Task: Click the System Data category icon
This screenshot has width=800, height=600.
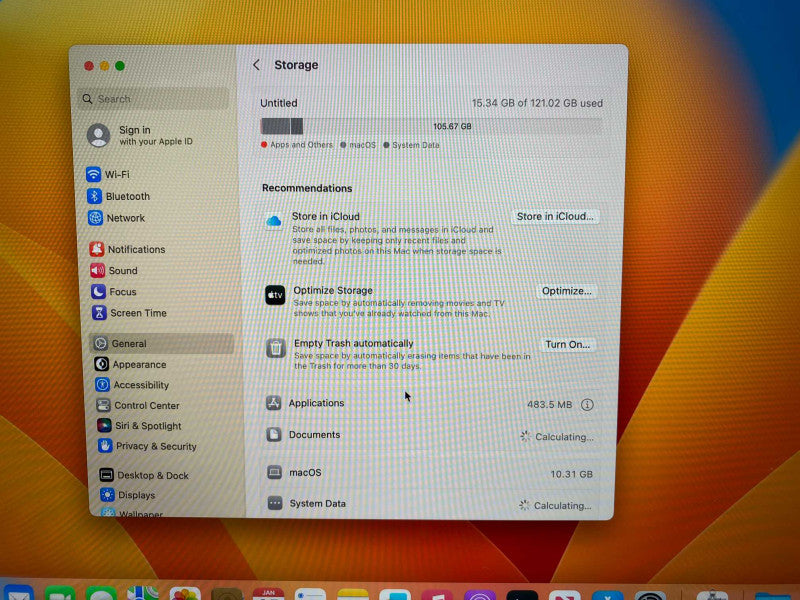Action: [275, 503]
